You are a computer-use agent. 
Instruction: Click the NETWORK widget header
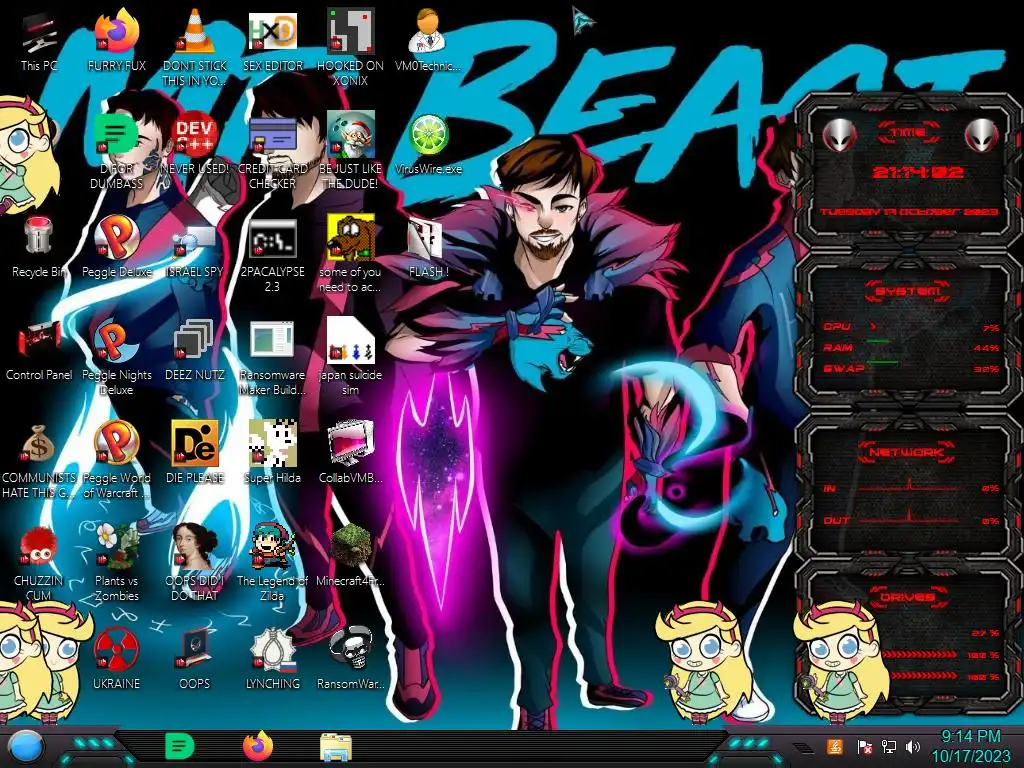[x=906, y=452]
